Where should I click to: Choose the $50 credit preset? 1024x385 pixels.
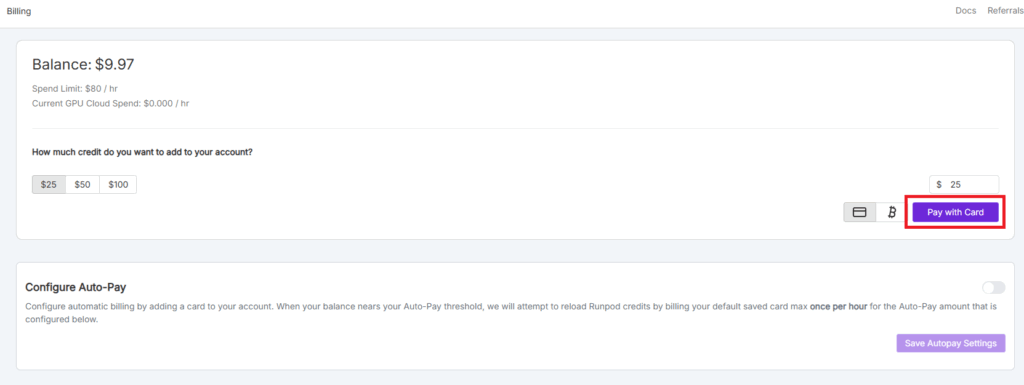pos(82,185)
